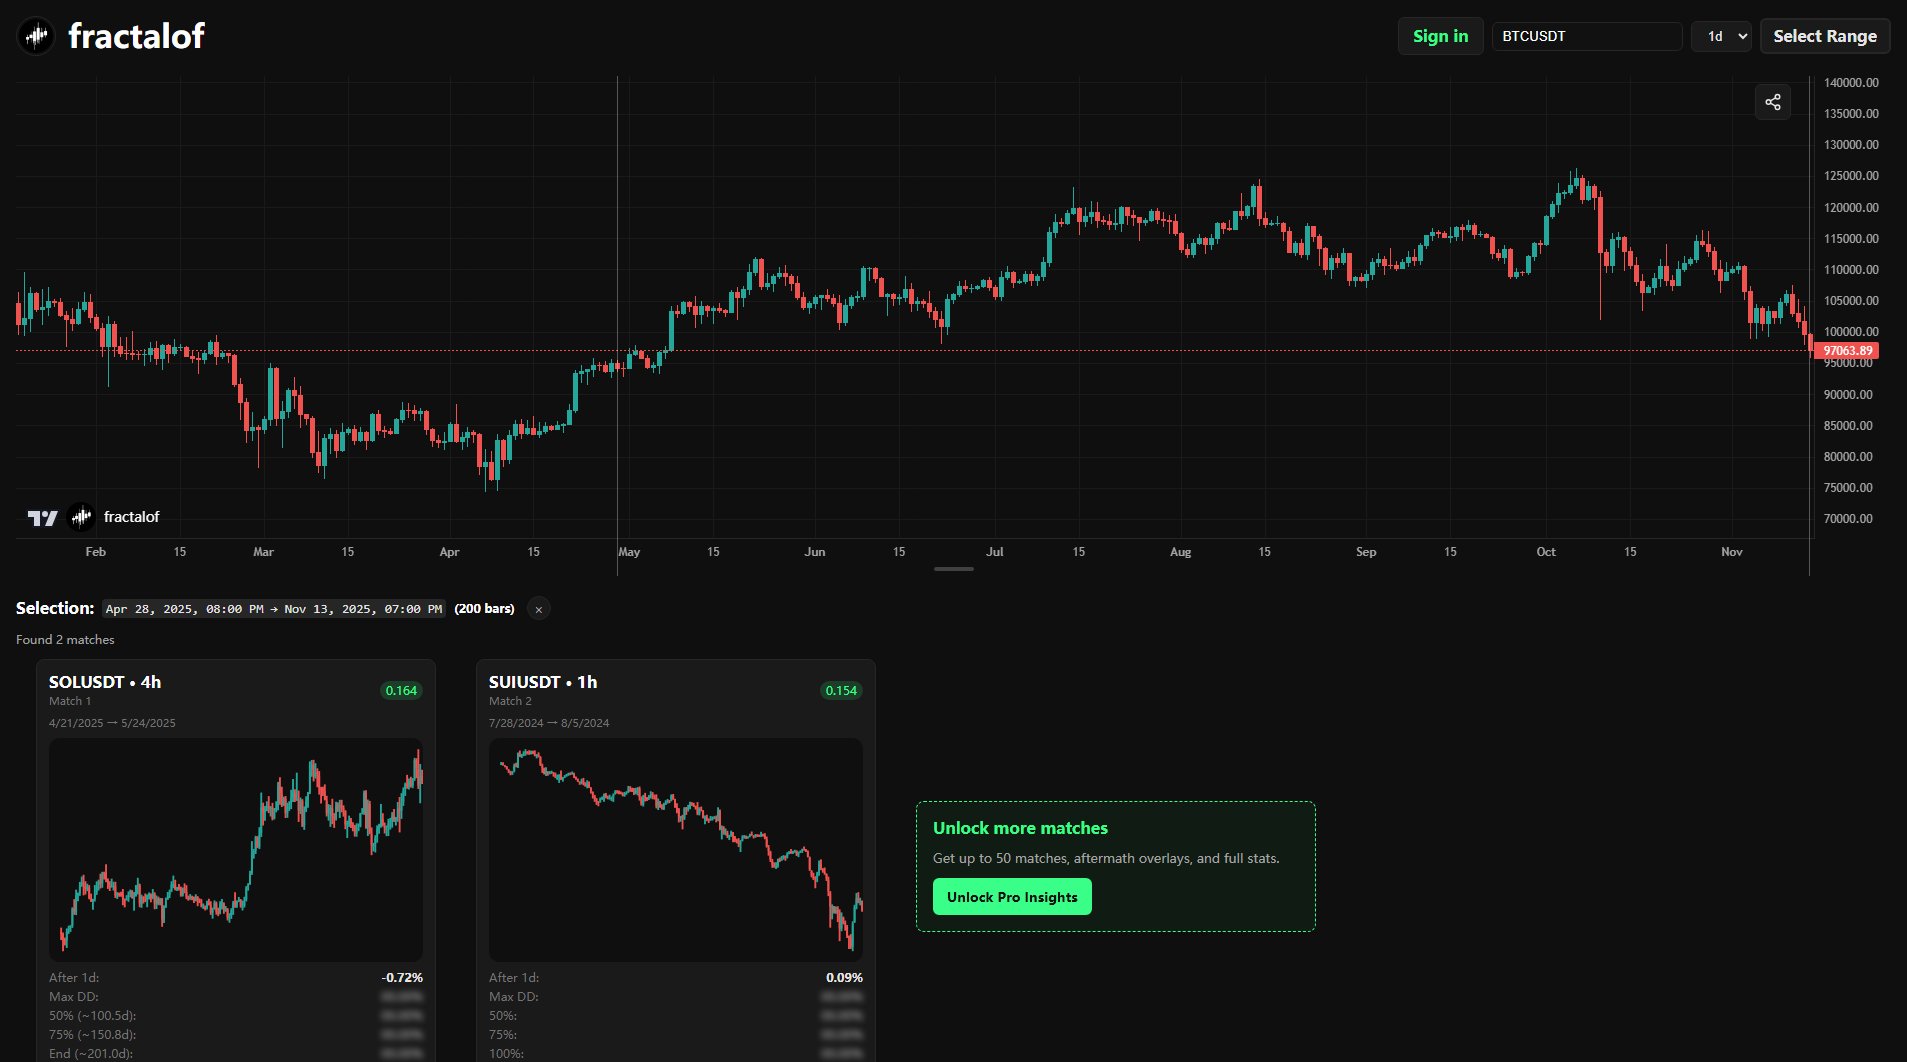1907x1062 pixels.
Task: Click the selection date range chip
Action: click(274, 608)
